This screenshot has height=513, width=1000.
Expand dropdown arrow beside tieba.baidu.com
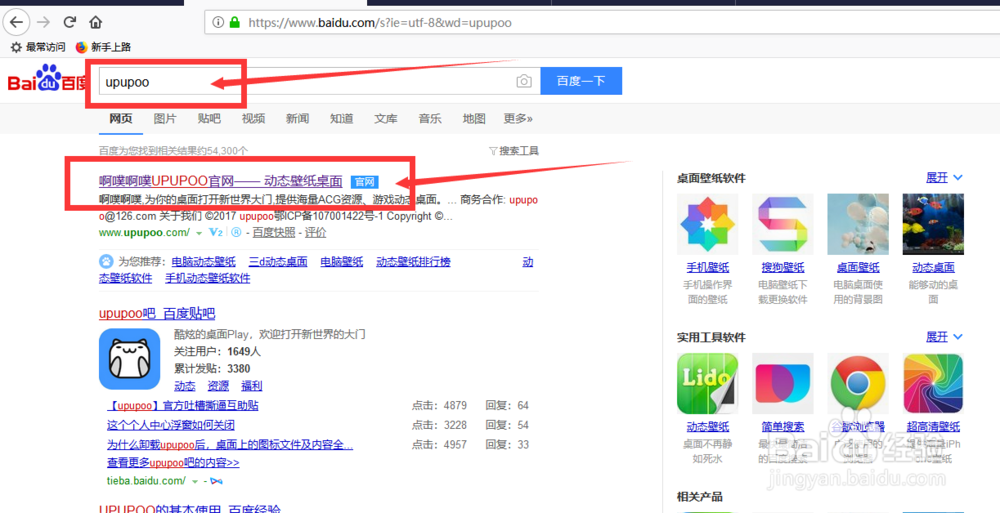pos(196,480)
